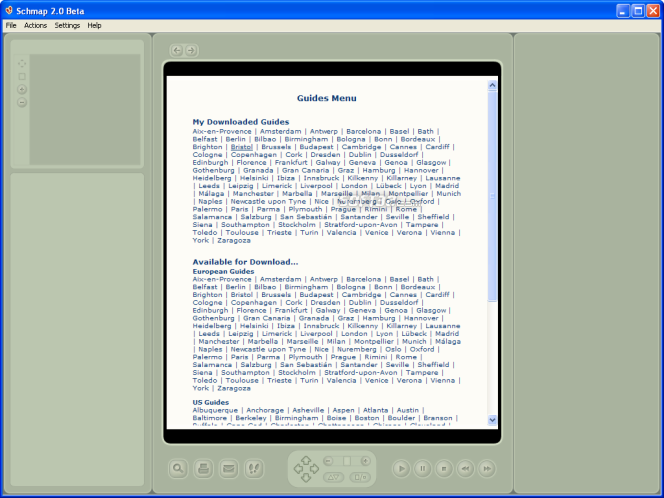Open Stockholm in European Guides download list

point(297,373)
